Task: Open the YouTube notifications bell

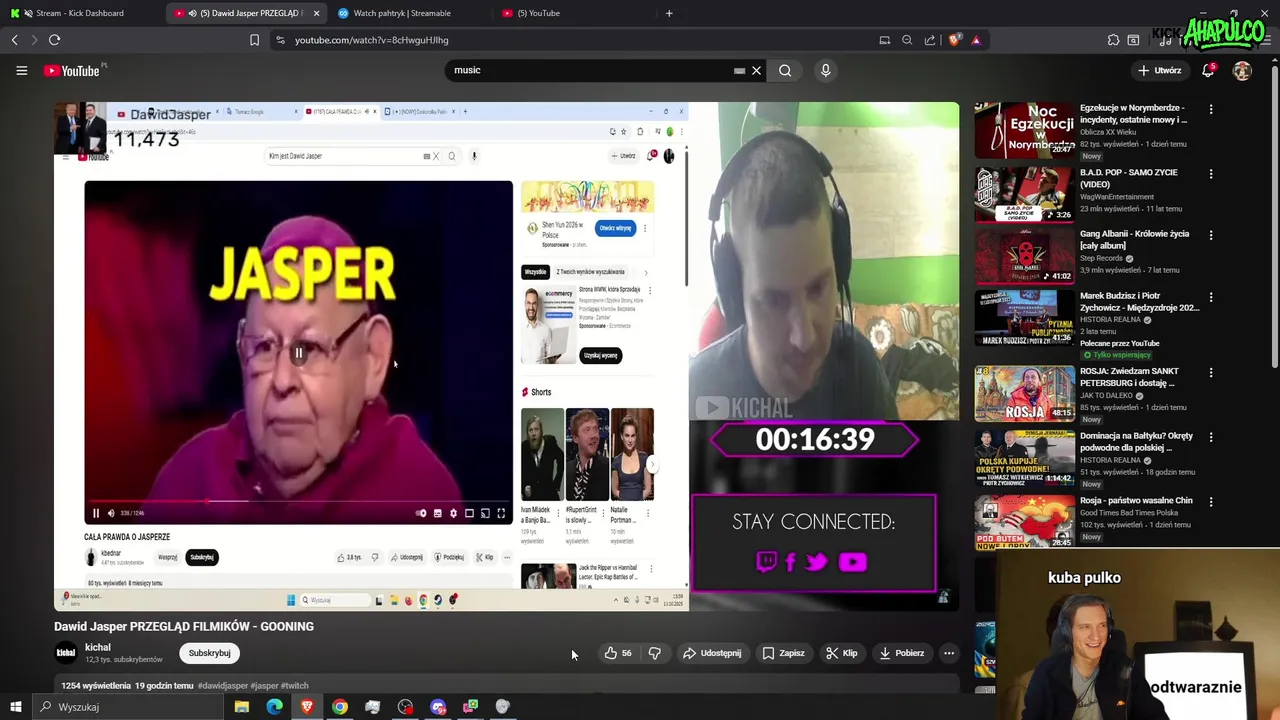Action: tap(1208, 70)
